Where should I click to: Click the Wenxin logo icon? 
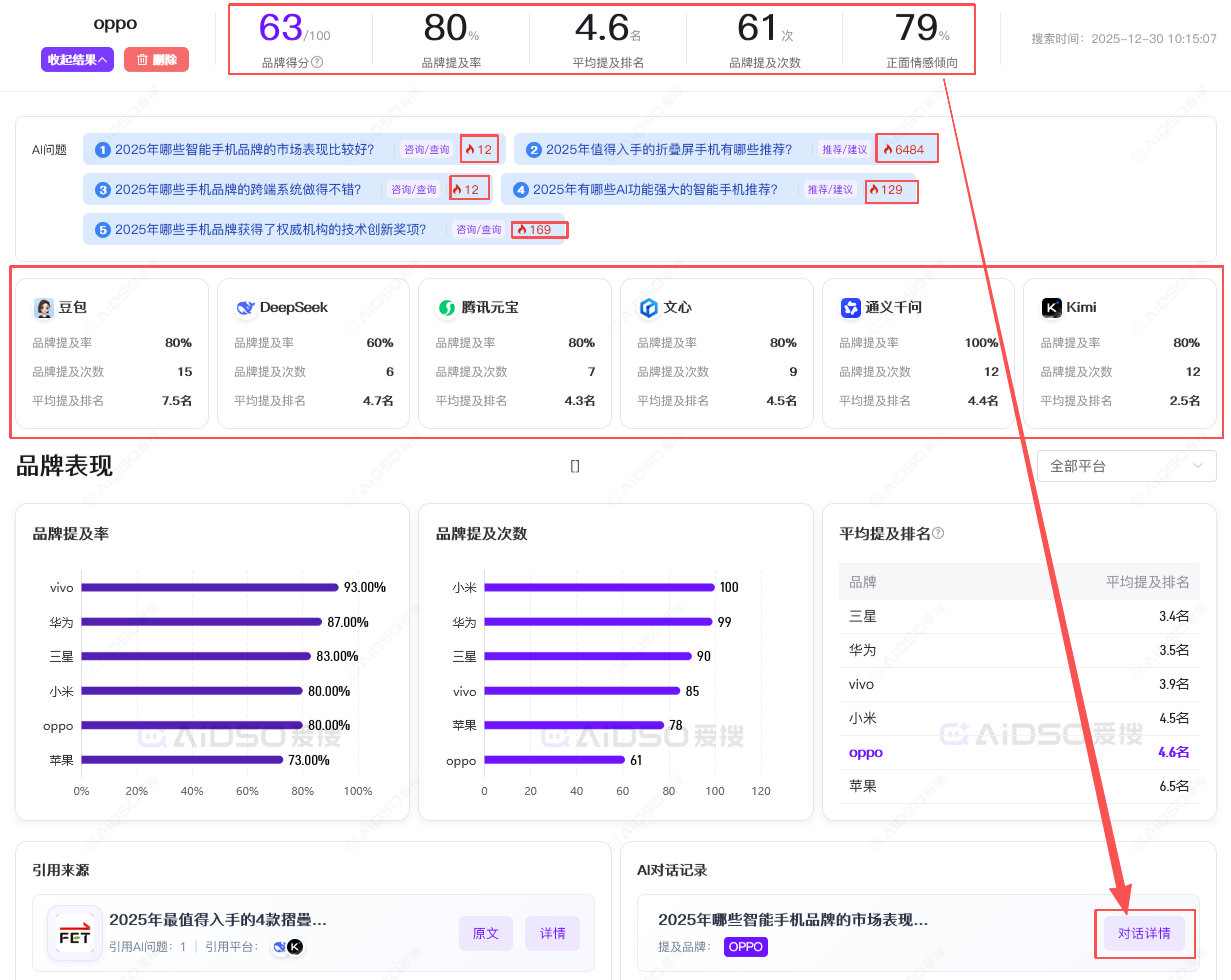pyautogui.click(x=649, y=308)
